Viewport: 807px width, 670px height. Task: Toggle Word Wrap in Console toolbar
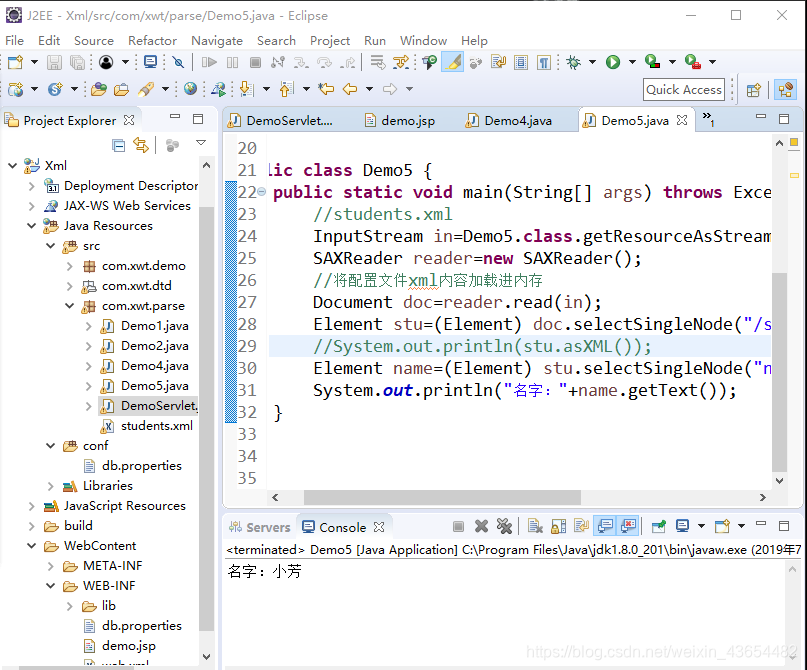tap(582, 526)
